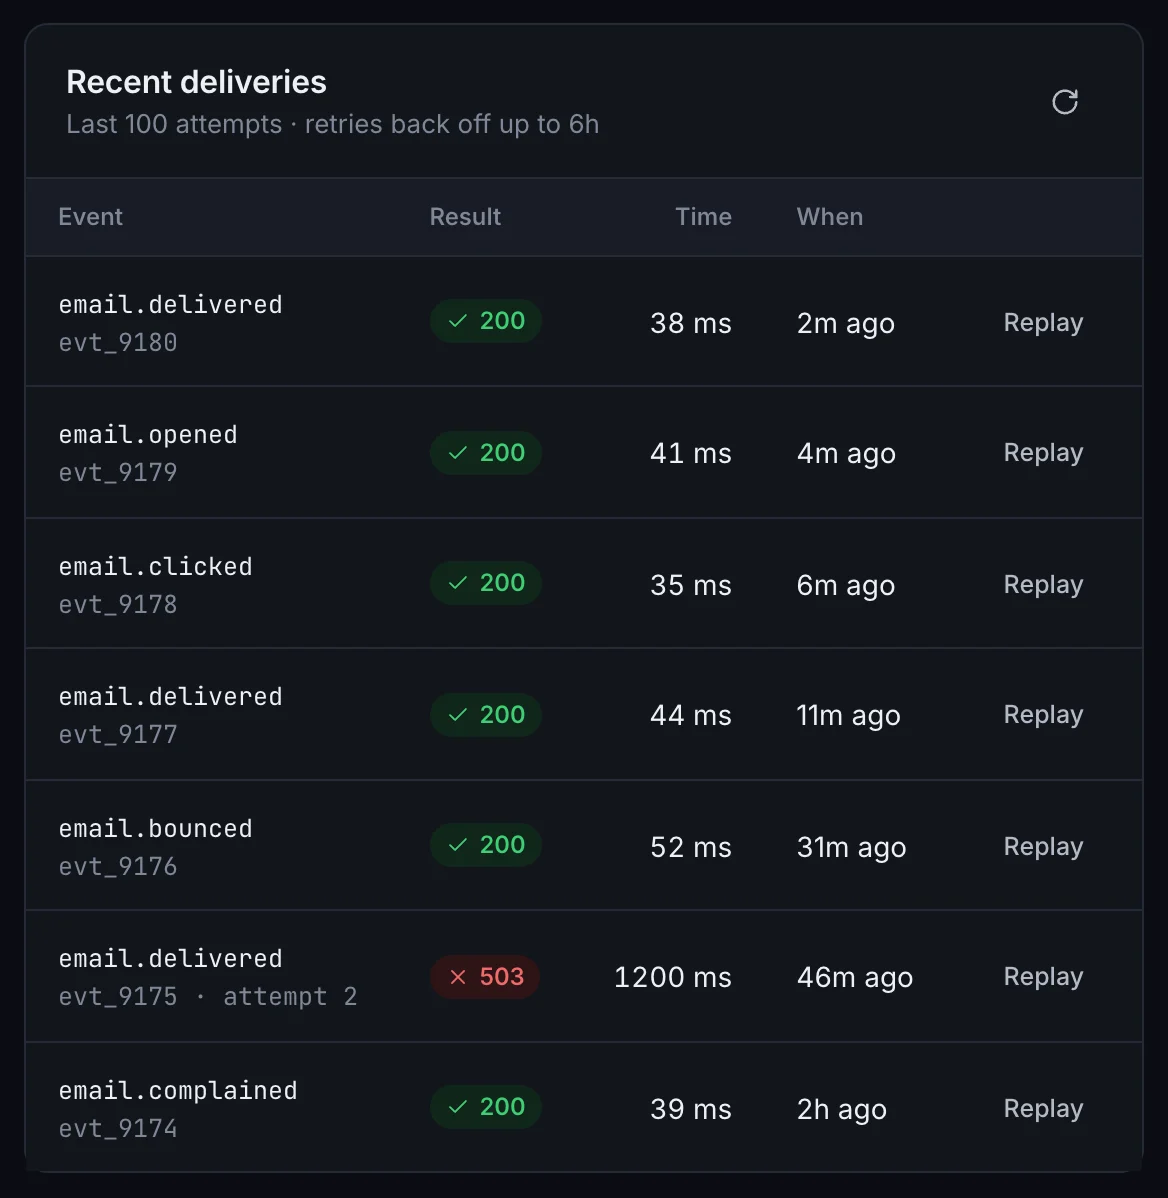Click the refresh deliveries icon

(1064, 102)
